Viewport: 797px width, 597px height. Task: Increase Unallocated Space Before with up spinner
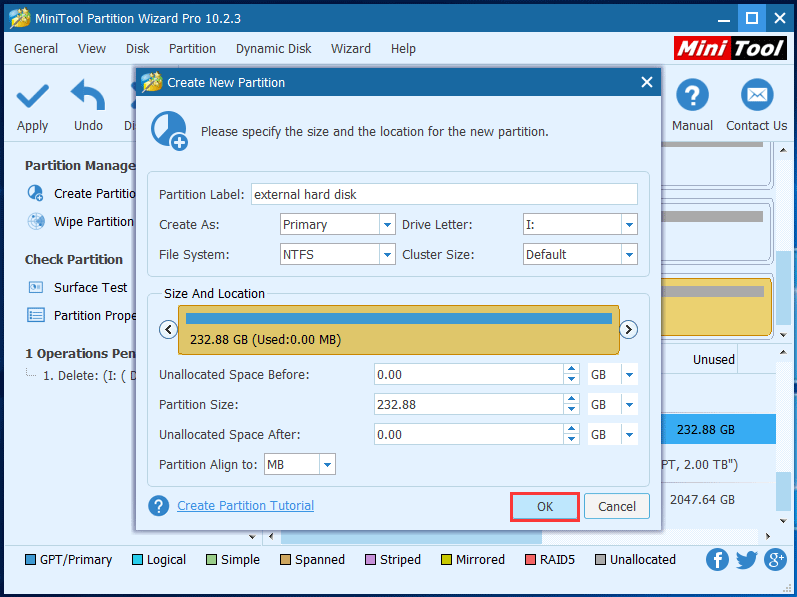pos(572,369)
